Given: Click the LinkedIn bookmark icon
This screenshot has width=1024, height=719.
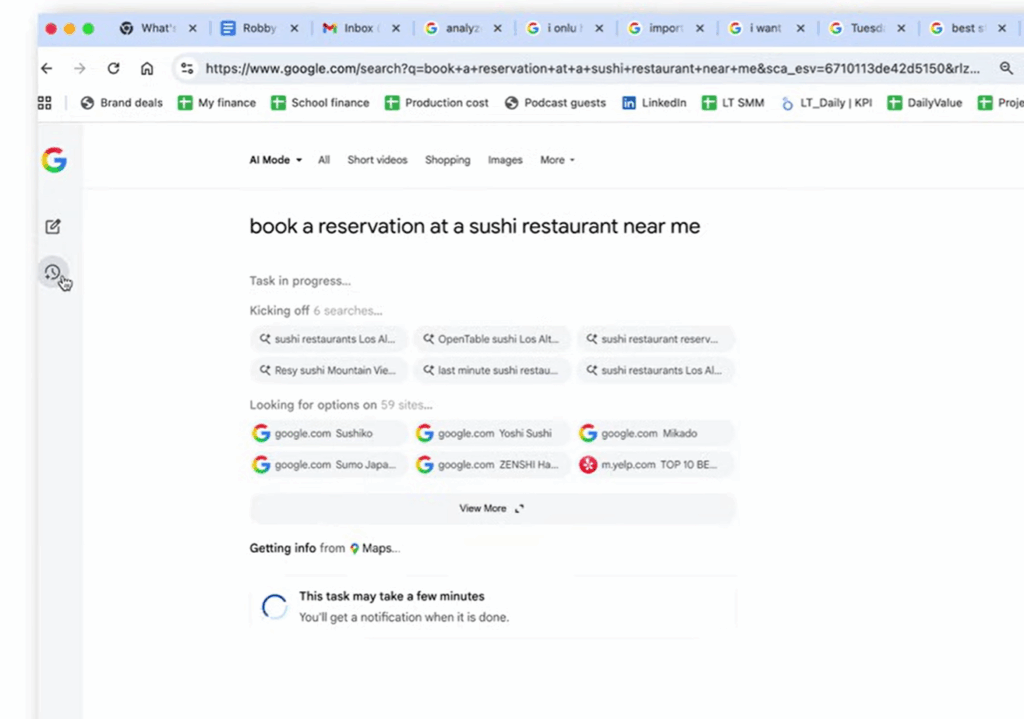Looking at the screenshot, I should click(x=628, y=102).
